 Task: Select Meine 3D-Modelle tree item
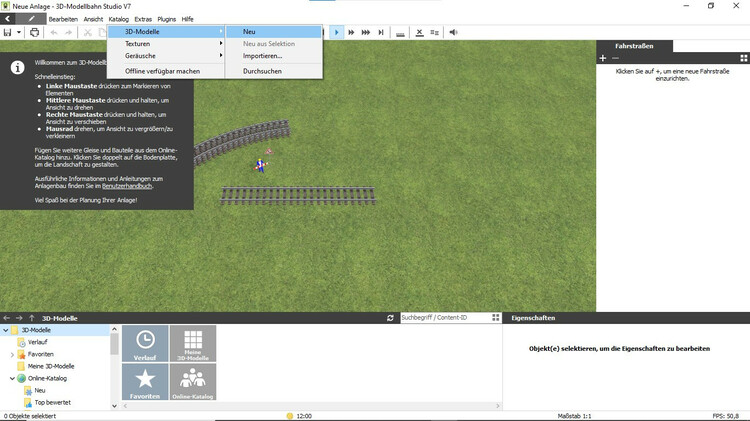(x=51, y=366)
